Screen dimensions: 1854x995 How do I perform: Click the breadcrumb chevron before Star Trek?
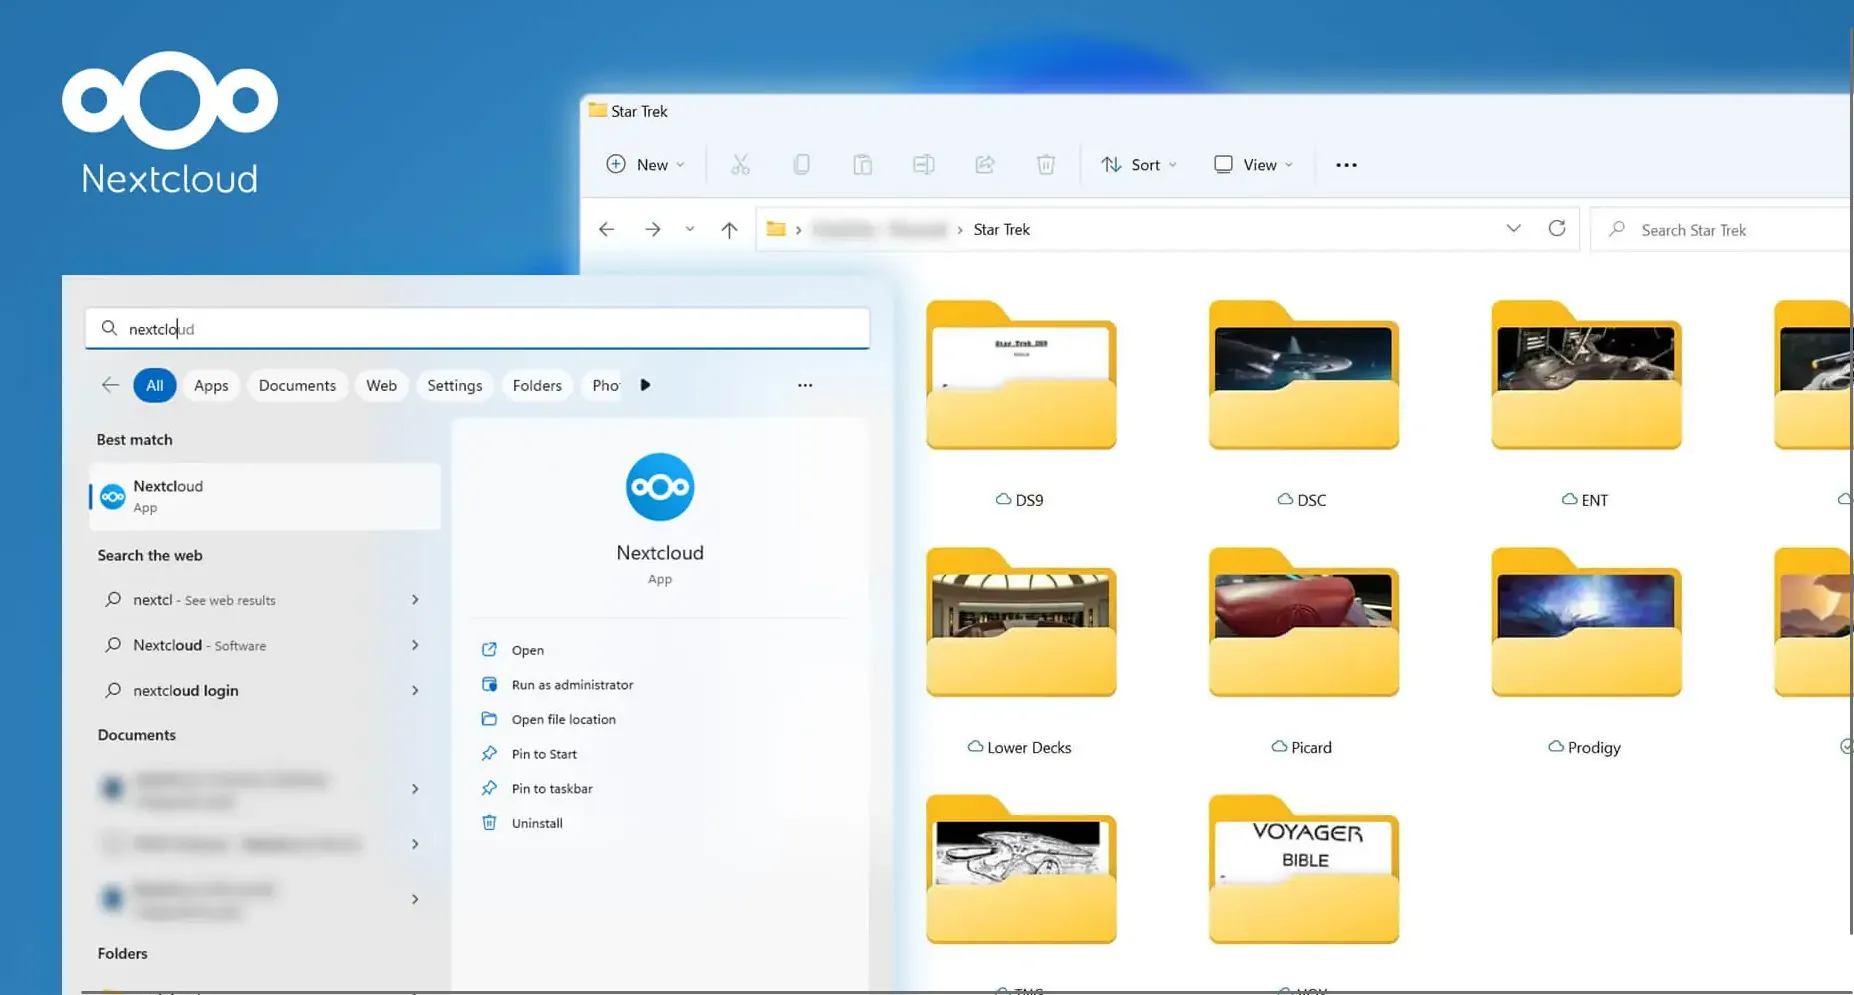tap(959, 230)
